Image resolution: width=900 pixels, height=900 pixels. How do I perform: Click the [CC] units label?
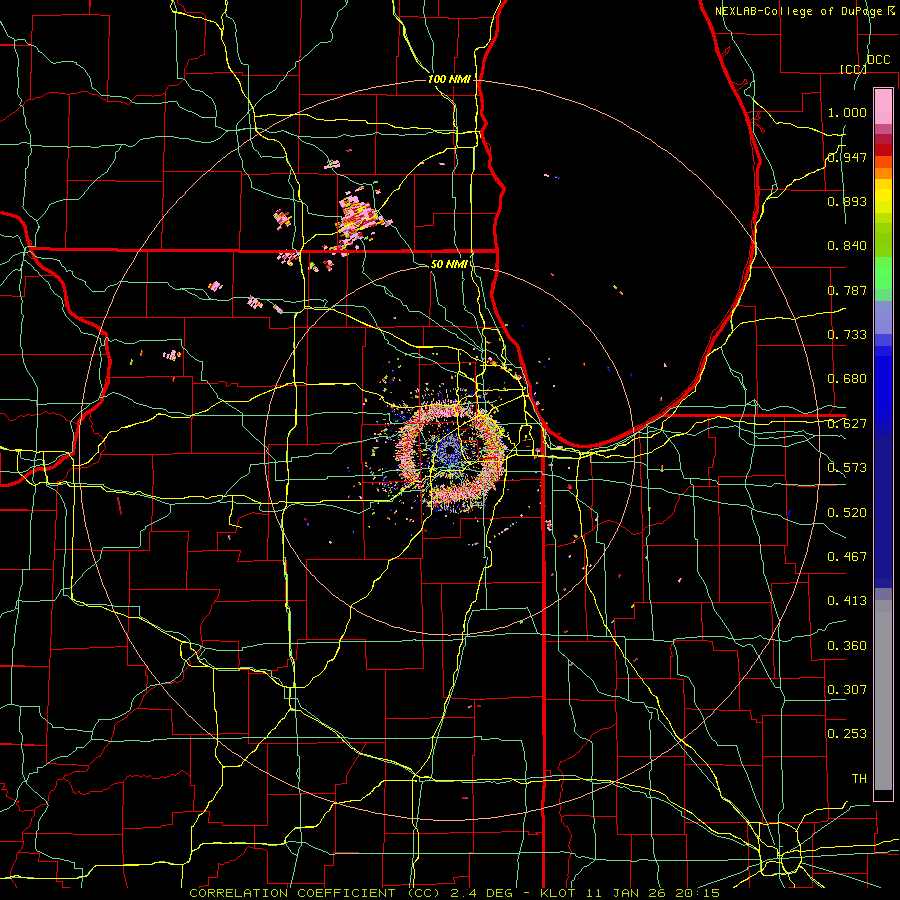(854, 69)
